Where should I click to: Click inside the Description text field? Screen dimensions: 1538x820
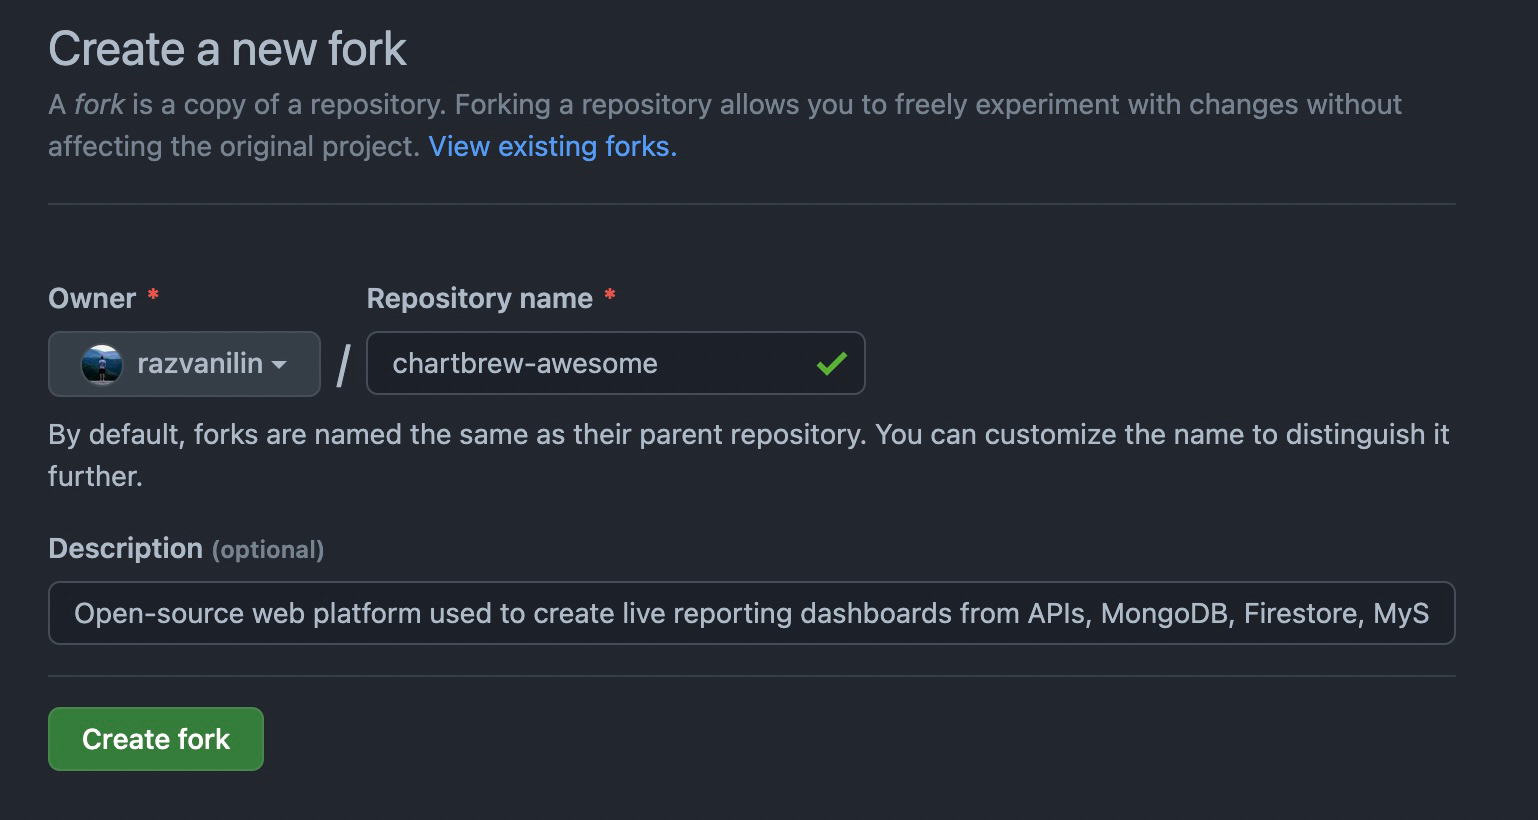750,613
